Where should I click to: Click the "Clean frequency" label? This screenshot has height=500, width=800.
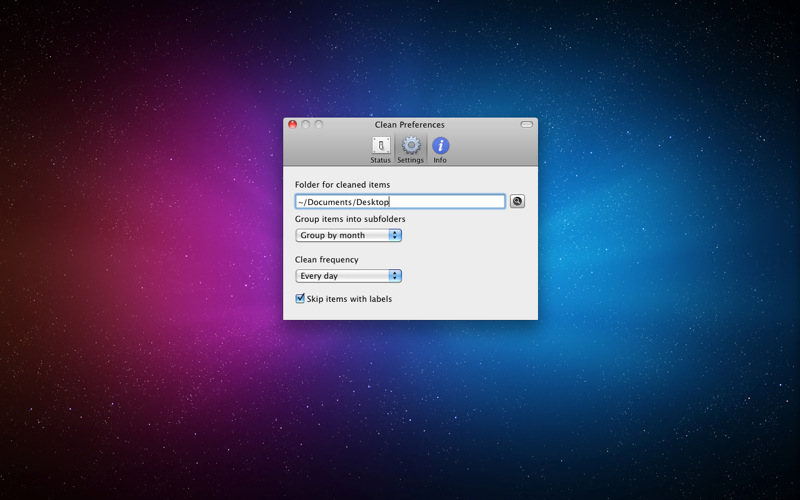(326, 260)
